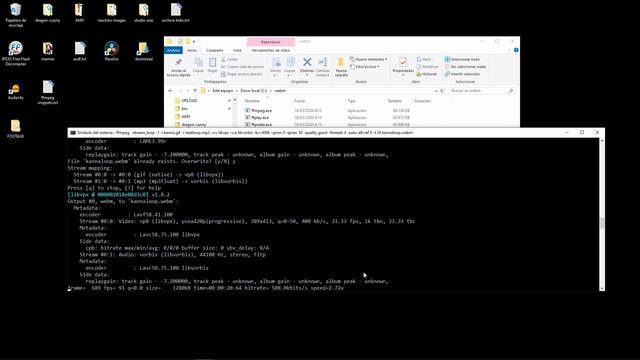This screenshot has width=640, height=360.
Task: Click Pegar acceso directo
Action: click(242, 74)
